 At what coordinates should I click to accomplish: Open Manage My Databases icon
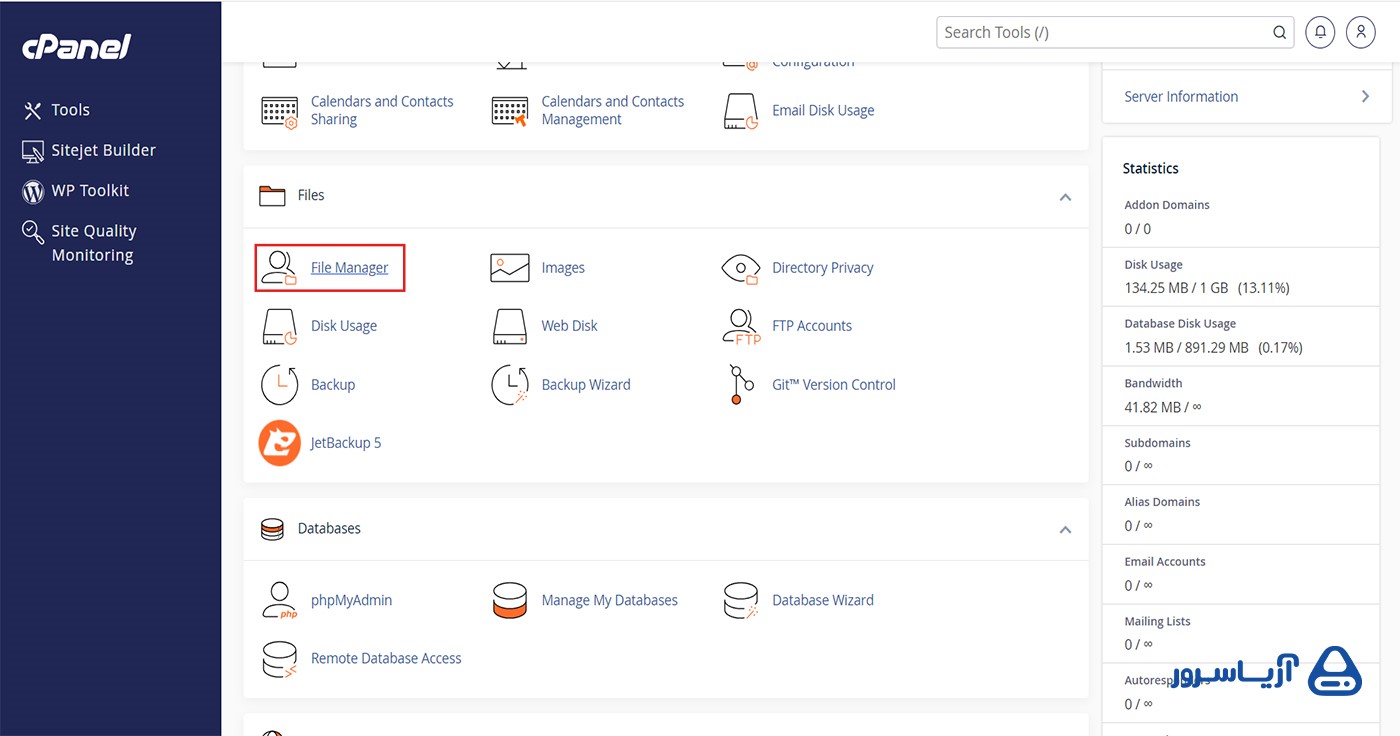click(510, 600)
